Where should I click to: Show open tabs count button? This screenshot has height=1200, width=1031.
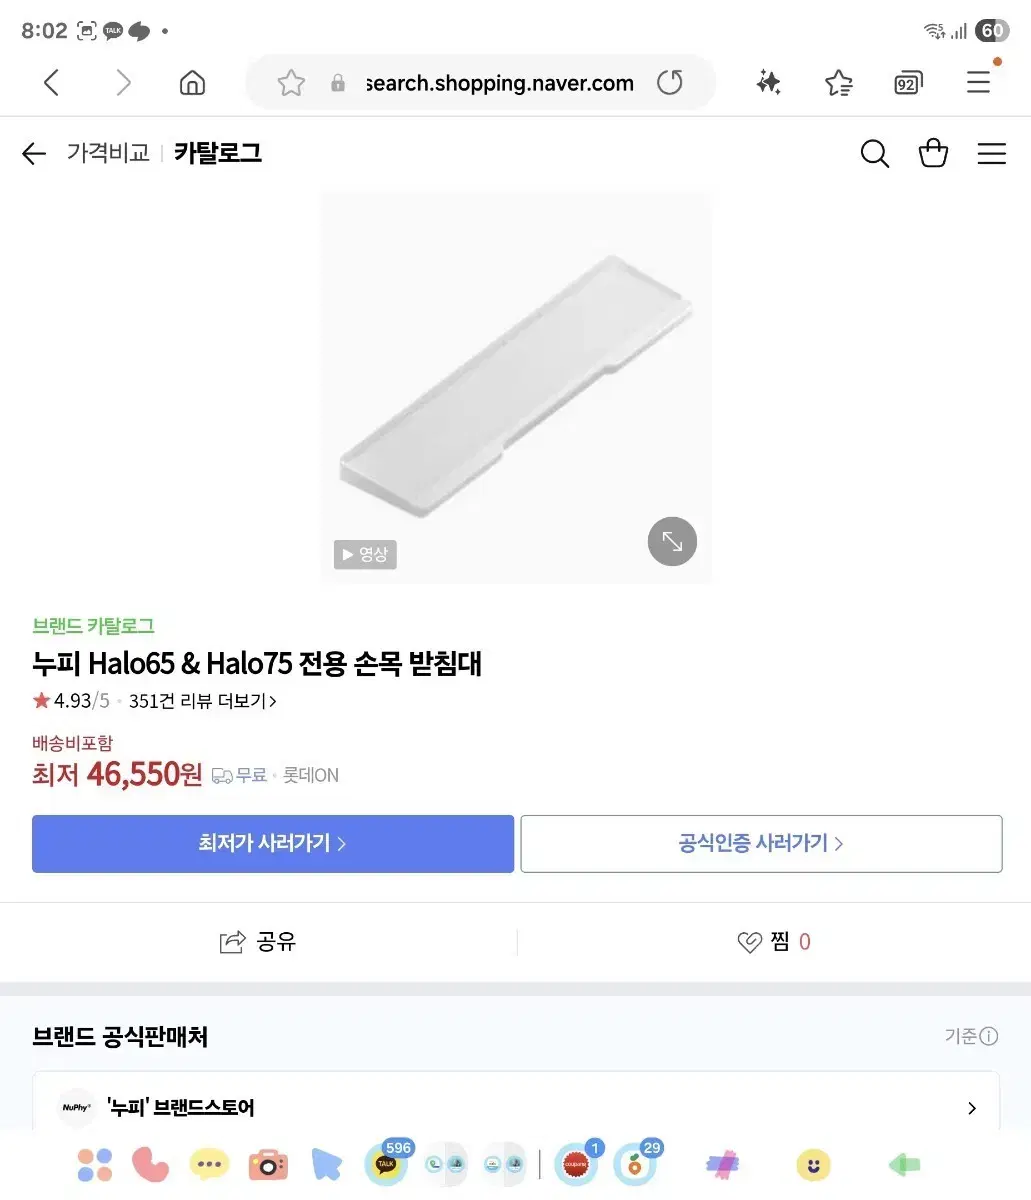click(907, 84)
